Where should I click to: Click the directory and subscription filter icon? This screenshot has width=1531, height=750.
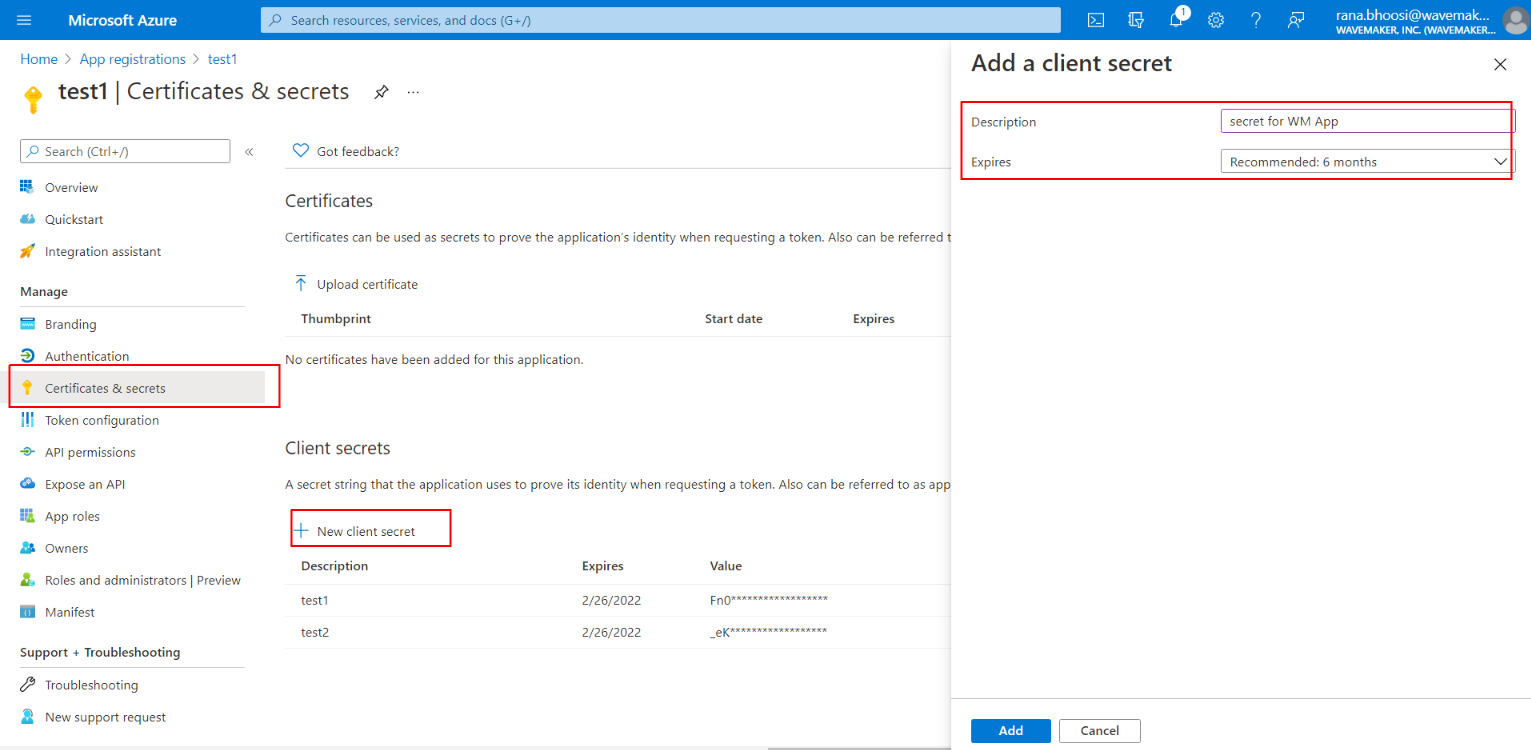1136,20
